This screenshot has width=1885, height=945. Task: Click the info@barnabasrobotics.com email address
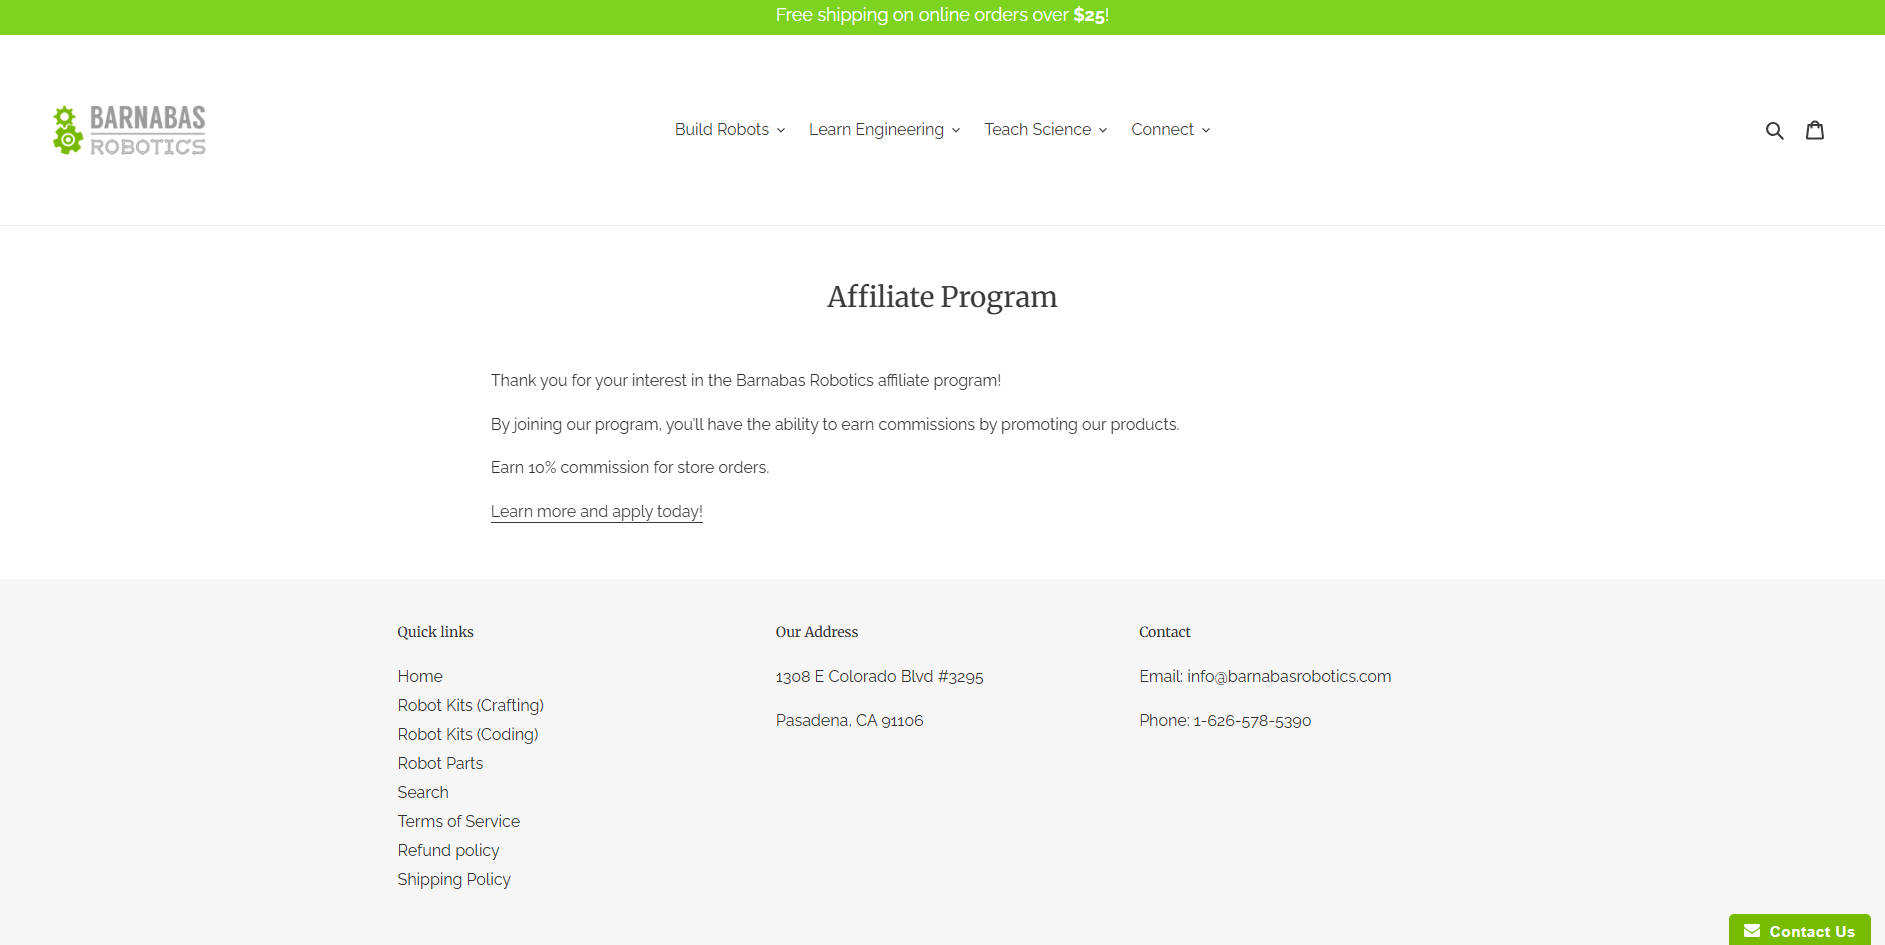point(1288,677)
